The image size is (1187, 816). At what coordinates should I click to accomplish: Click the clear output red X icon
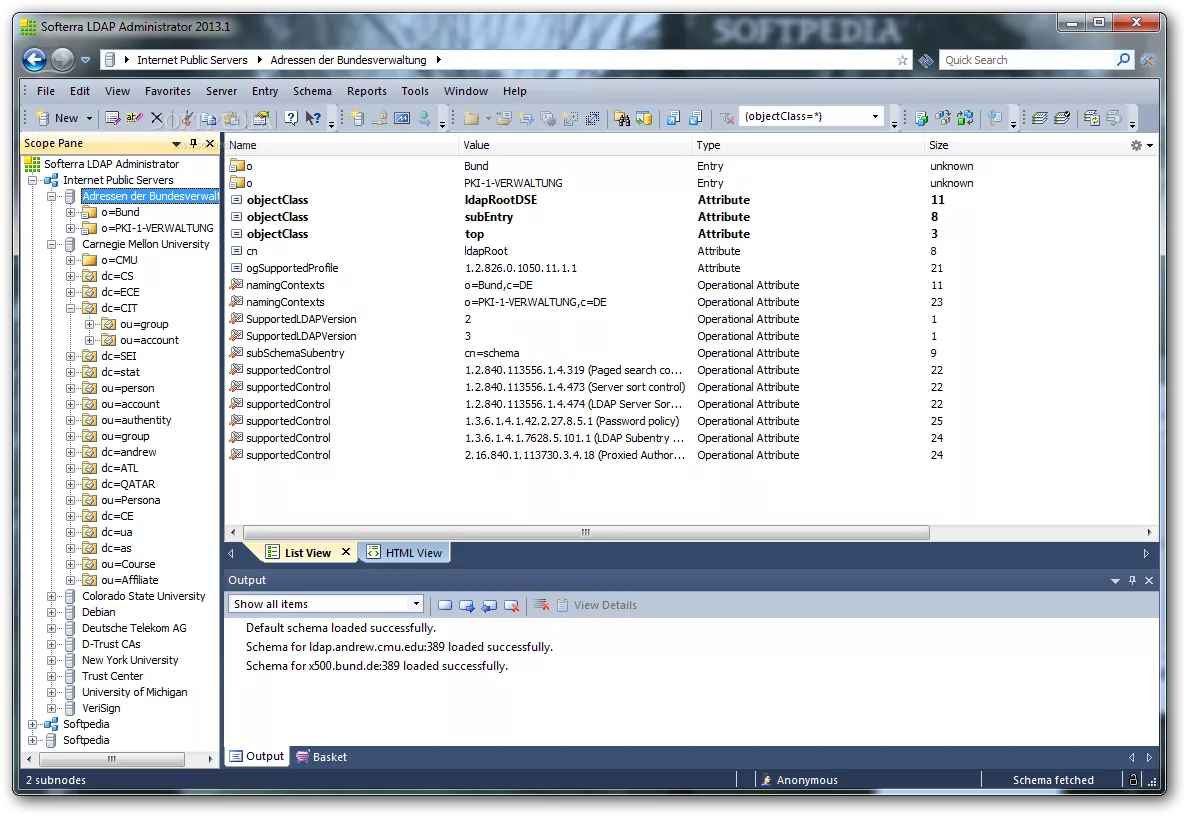pos(541,605)
